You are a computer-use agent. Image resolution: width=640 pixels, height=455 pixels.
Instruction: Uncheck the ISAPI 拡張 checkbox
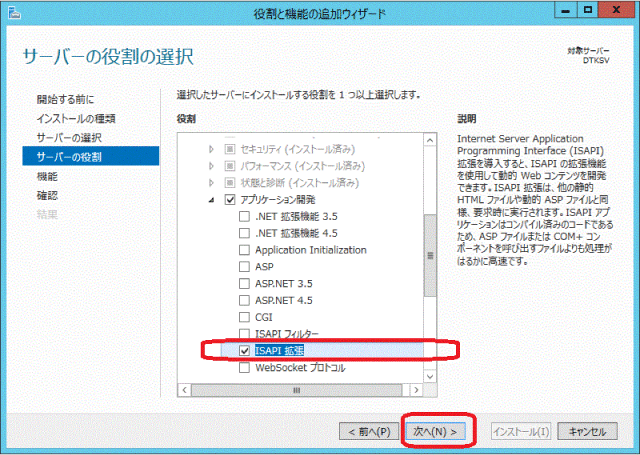tap(244, 351)
